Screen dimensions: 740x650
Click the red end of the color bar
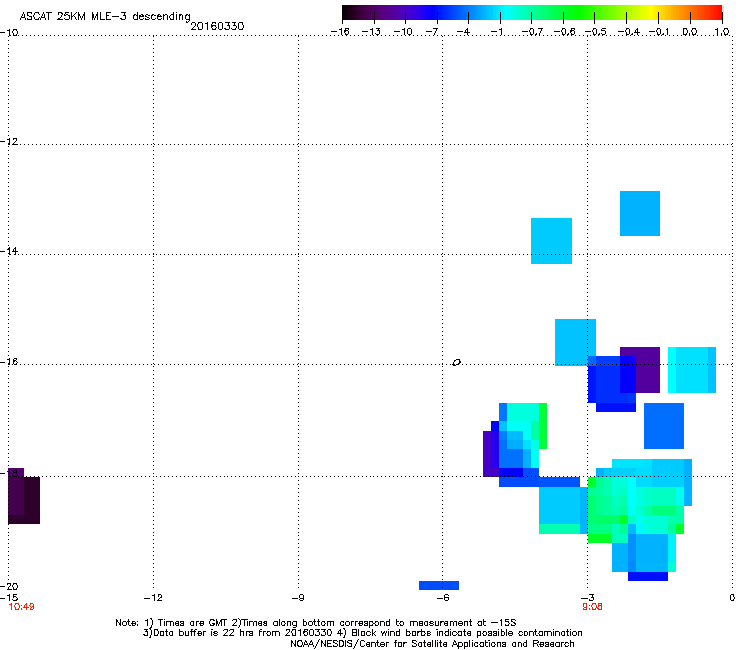715,13
